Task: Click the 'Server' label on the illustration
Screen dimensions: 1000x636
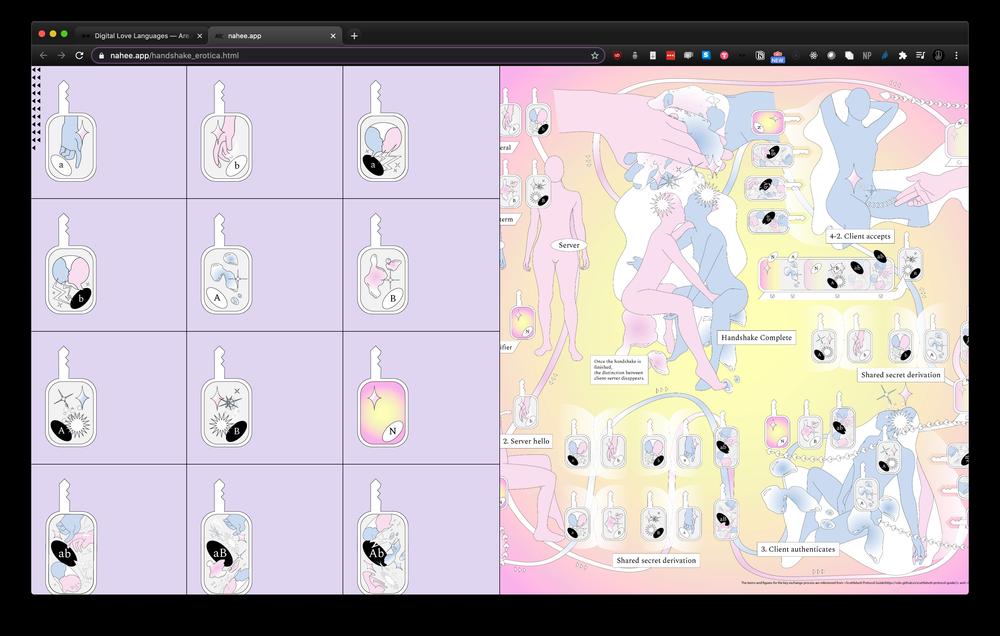Action: (569, 245)
